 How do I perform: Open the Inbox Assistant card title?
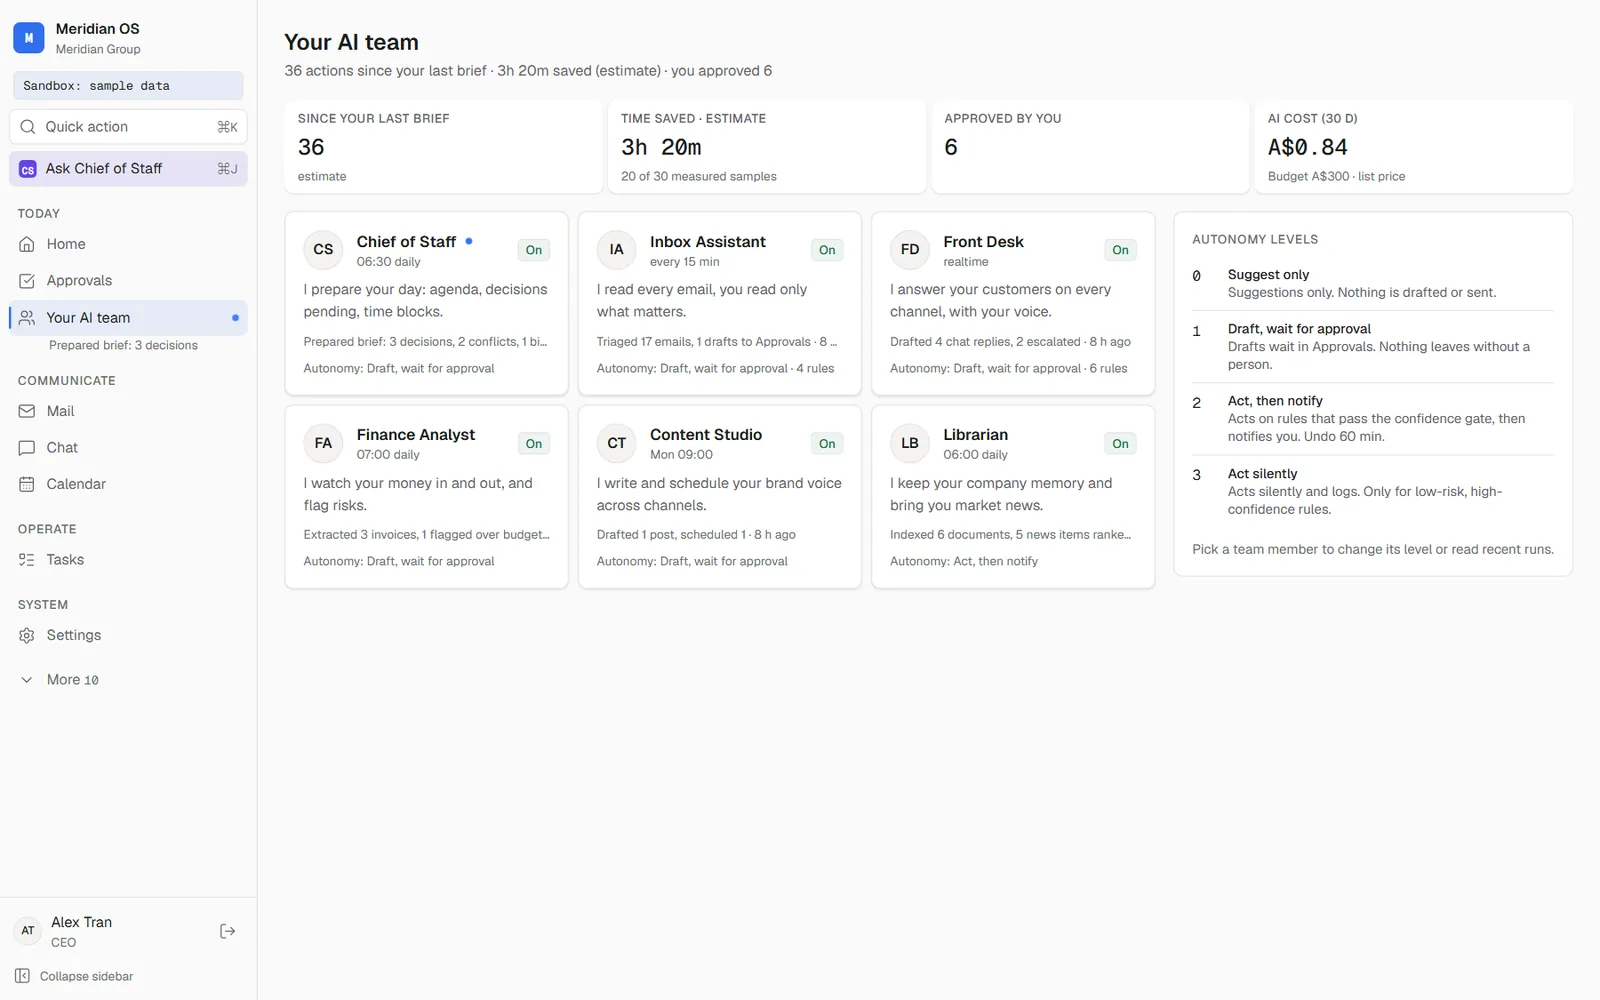point(707,242)
